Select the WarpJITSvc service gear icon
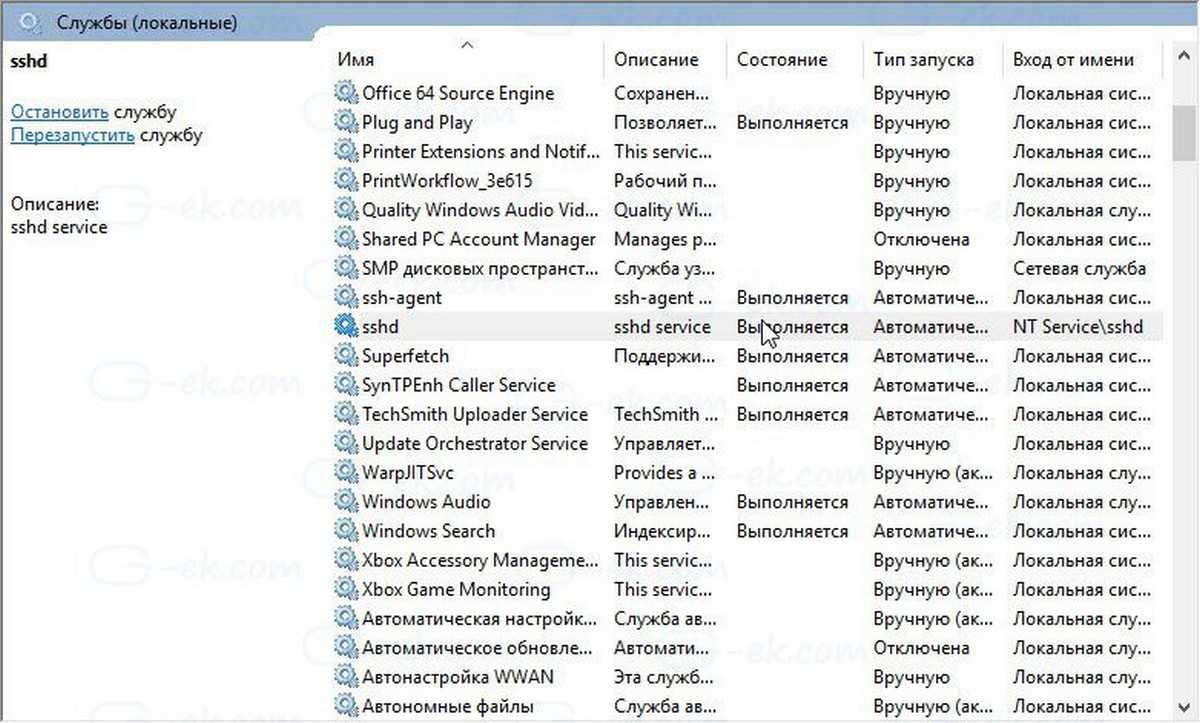The height and width of the screenshot is (723, 1200). point(346,473)
